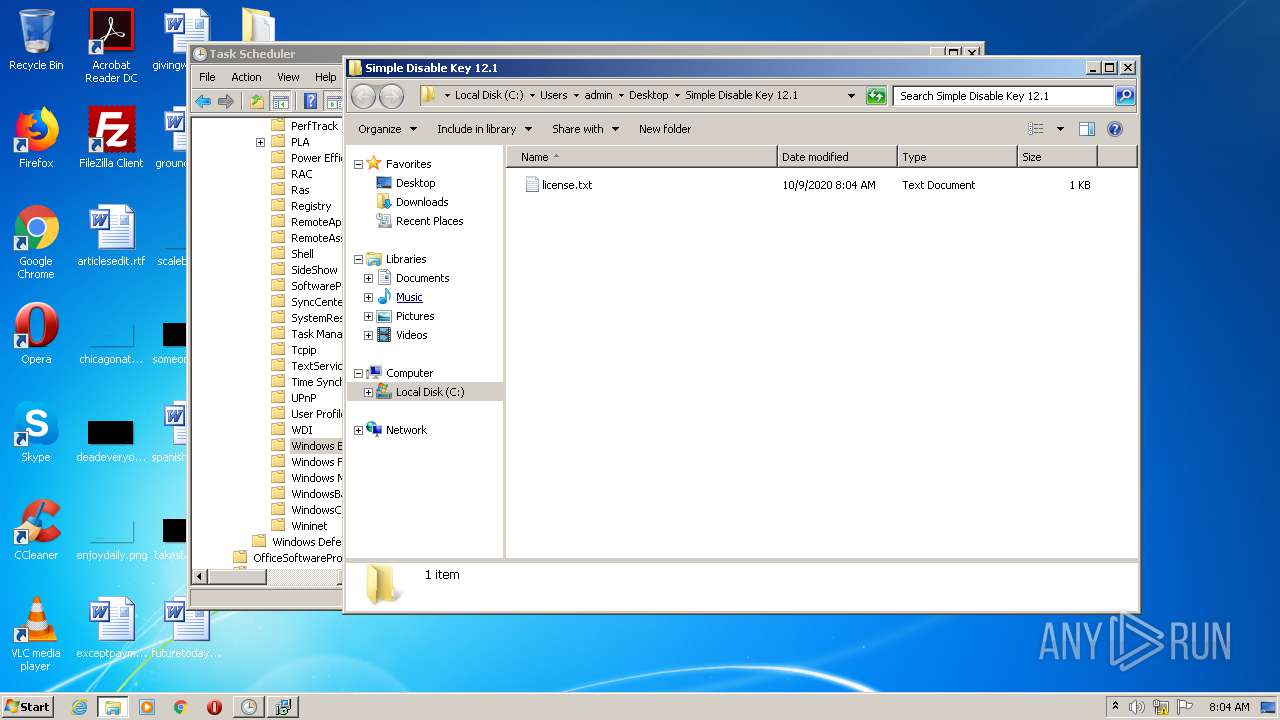
Task: Open the Include in library dropdown
Action: click(484, 129)
